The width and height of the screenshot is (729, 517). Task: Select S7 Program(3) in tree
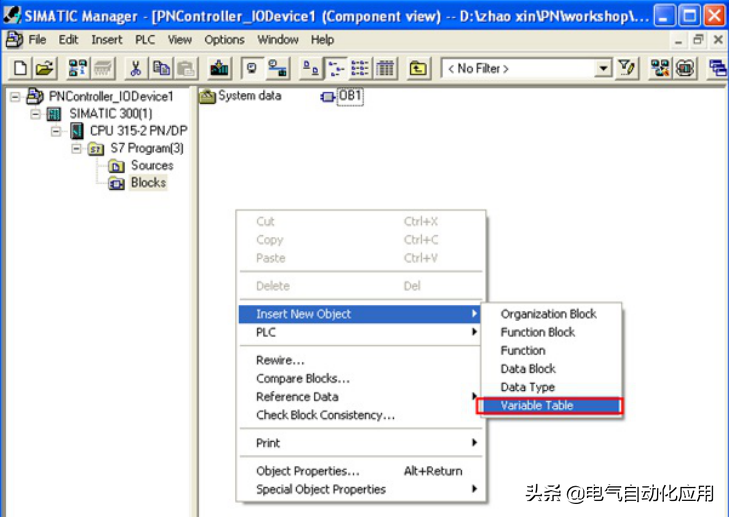coord(147,148)
